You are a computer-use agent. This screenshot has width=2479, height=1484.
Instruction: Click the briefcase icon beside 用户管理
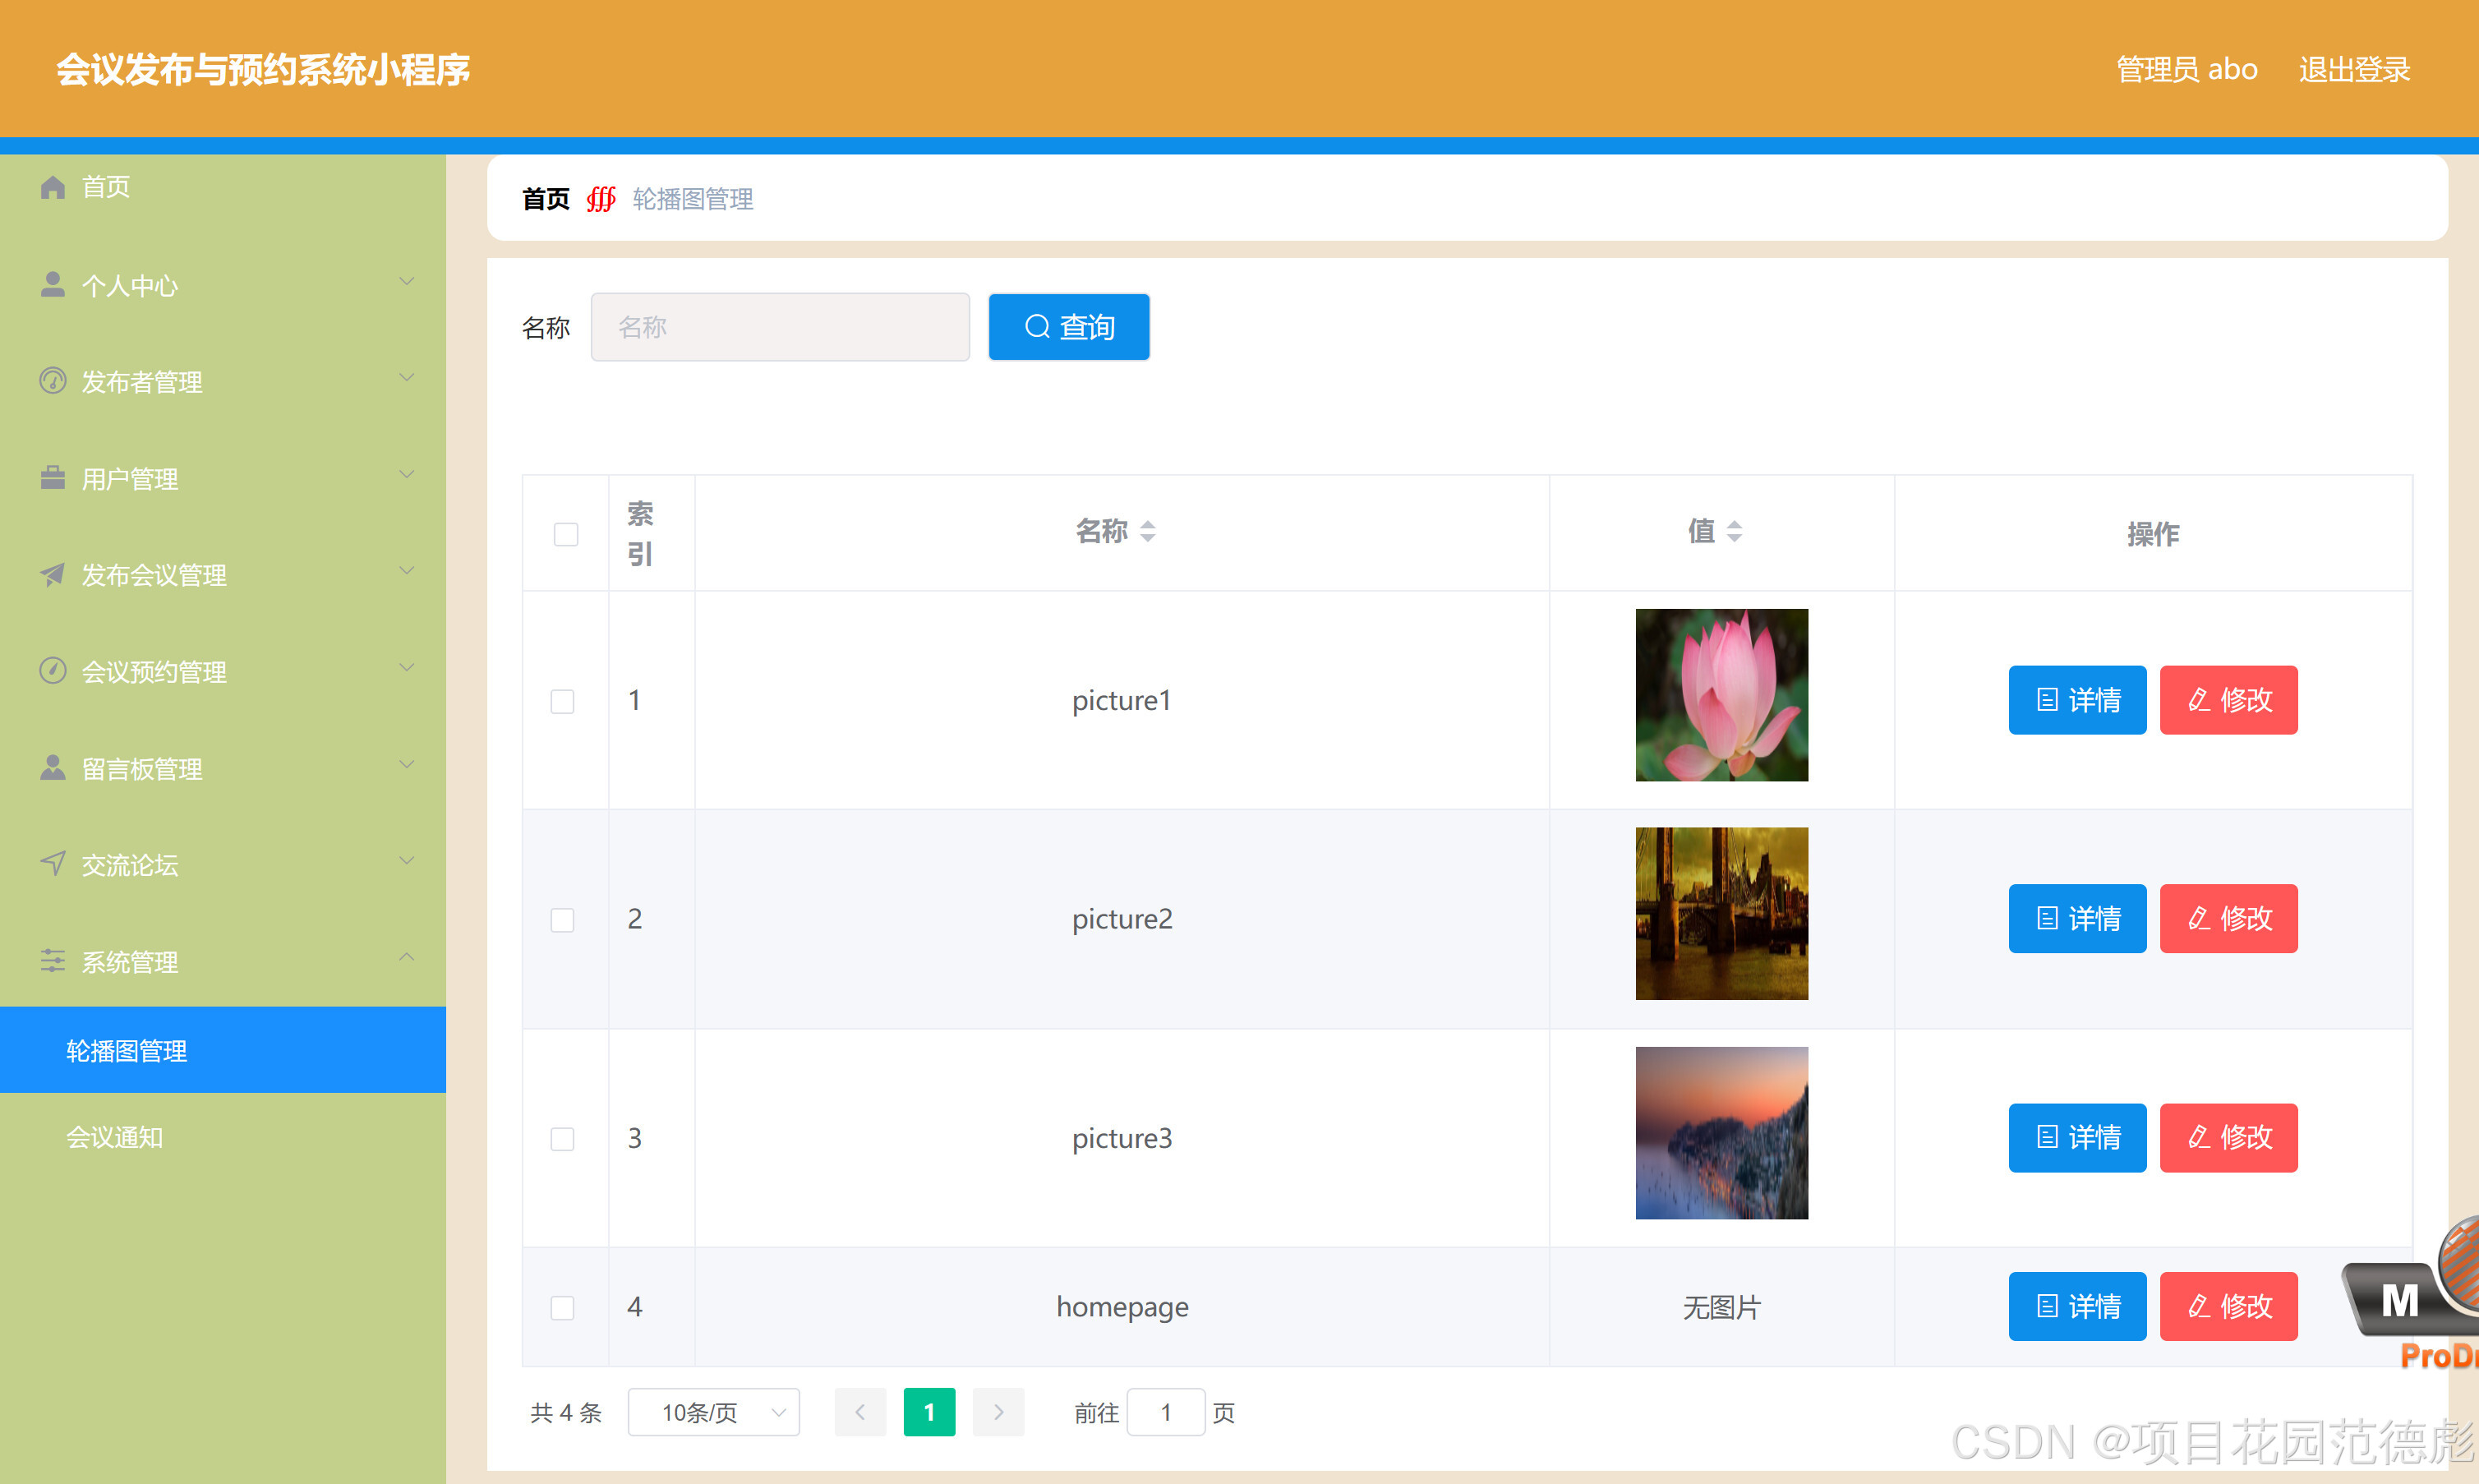pos(52,478)
